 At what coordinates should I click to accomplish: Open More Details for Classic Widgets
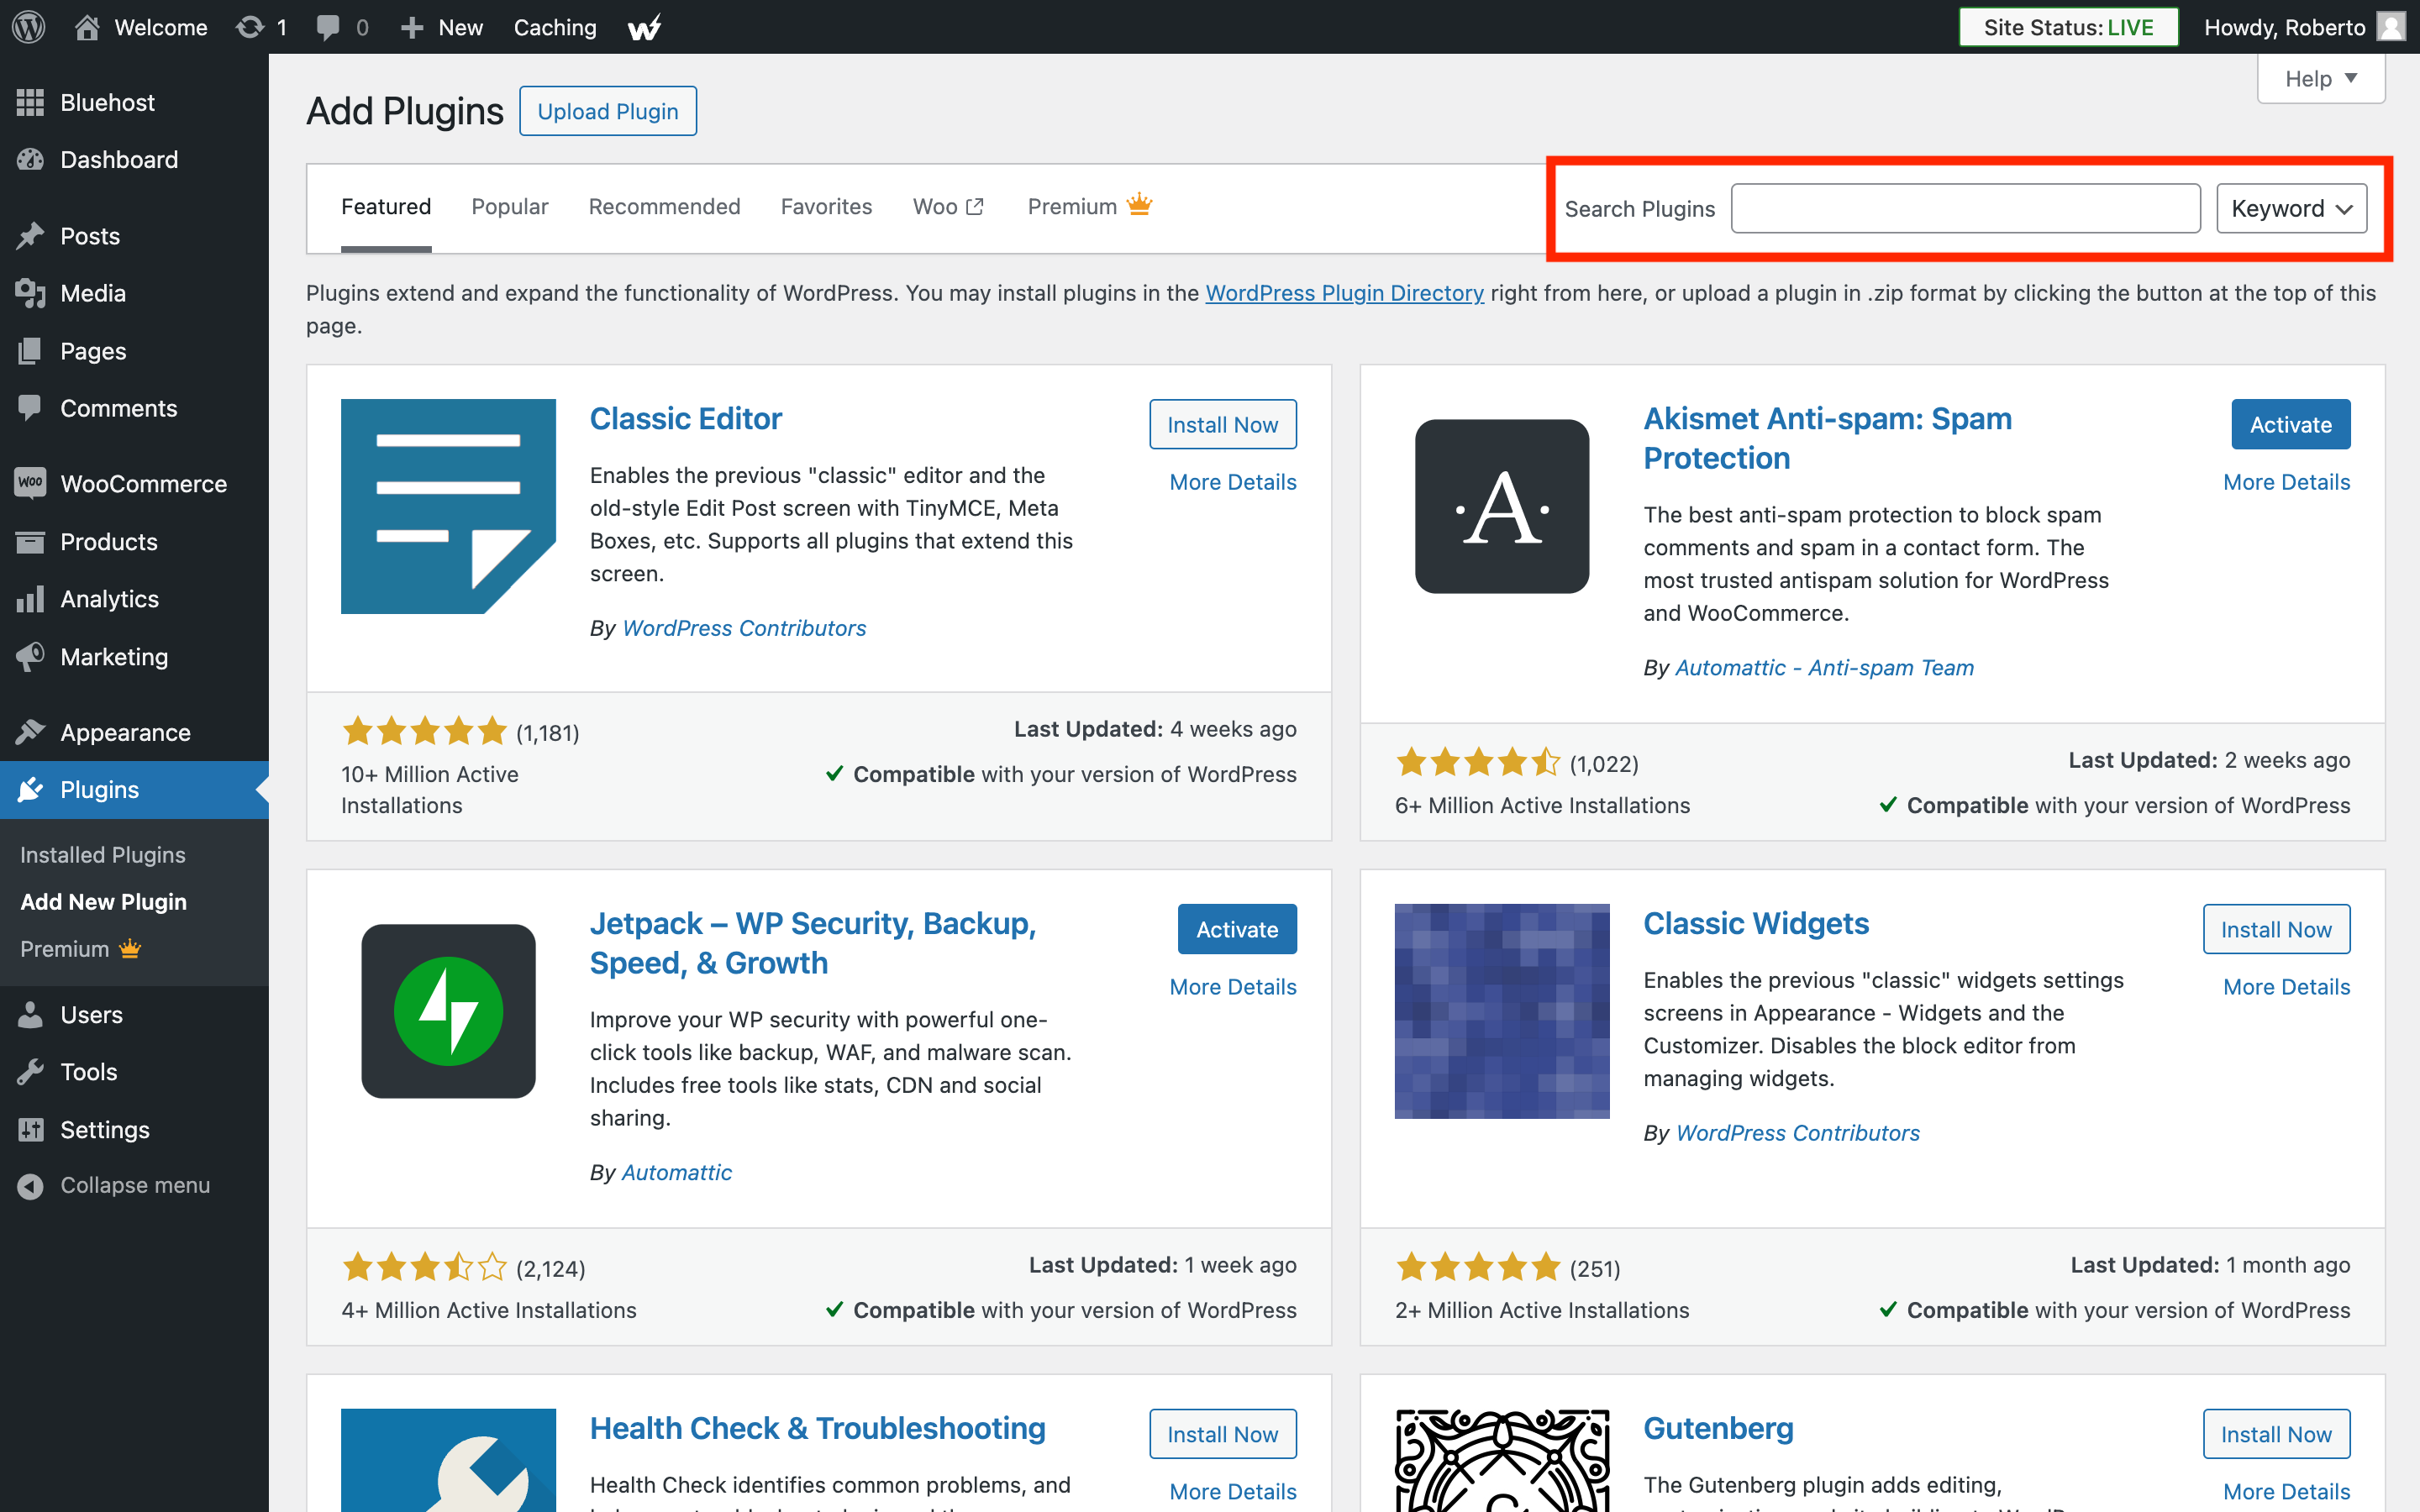coord(2286,987)
